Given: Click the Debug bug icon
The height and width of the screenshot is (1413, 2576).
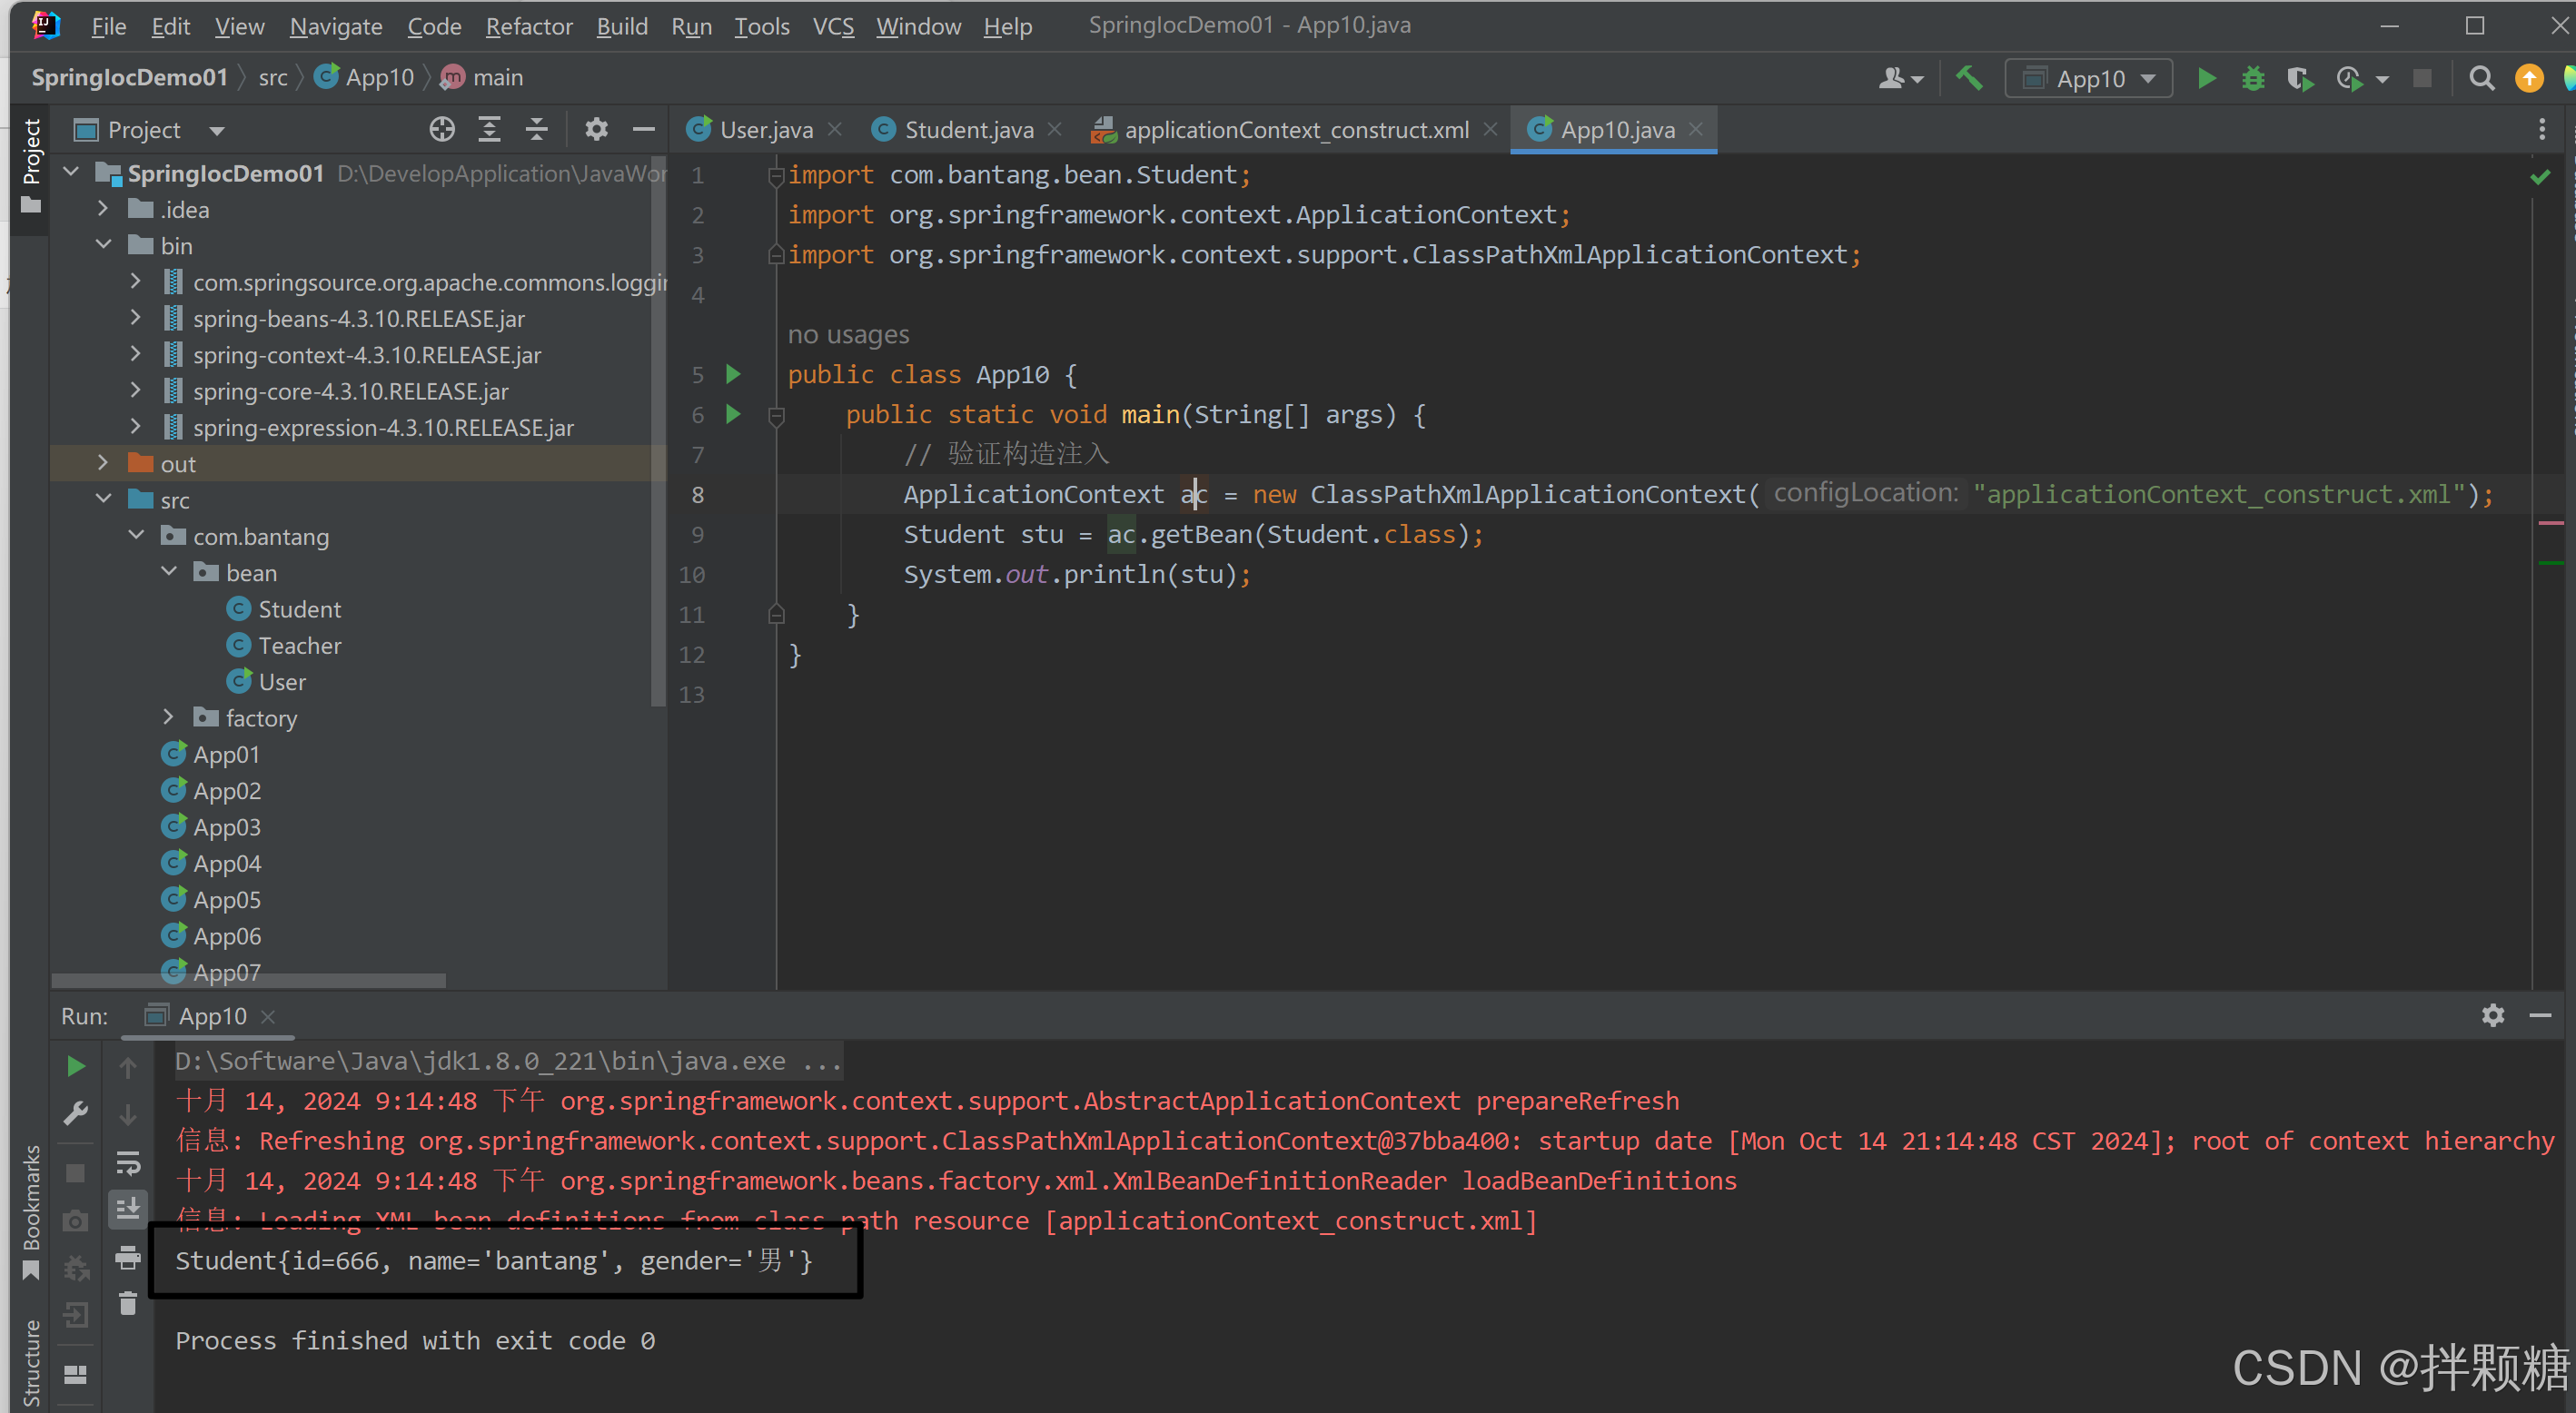Looking at the screenshot, I should (x=2252, y=78).
